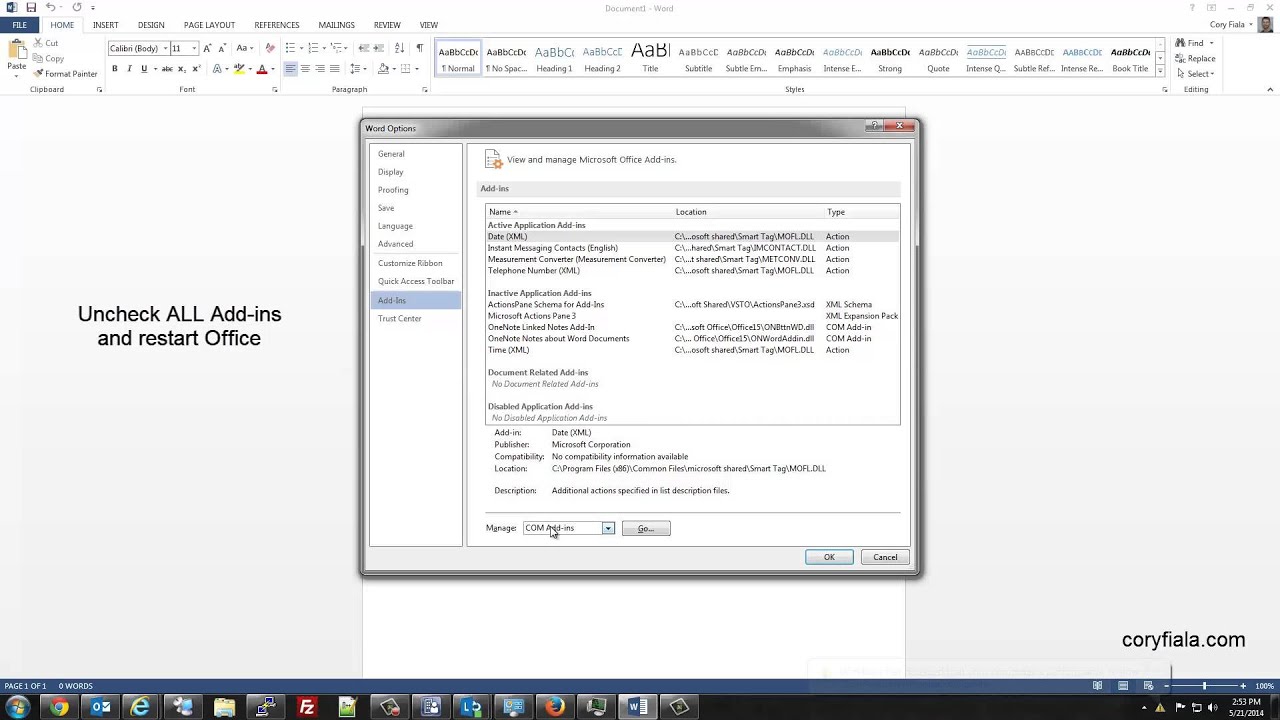Open the Select dropdown in Editing group
The width and height of the screenshot is (1280, 720).
[1195, 73]
